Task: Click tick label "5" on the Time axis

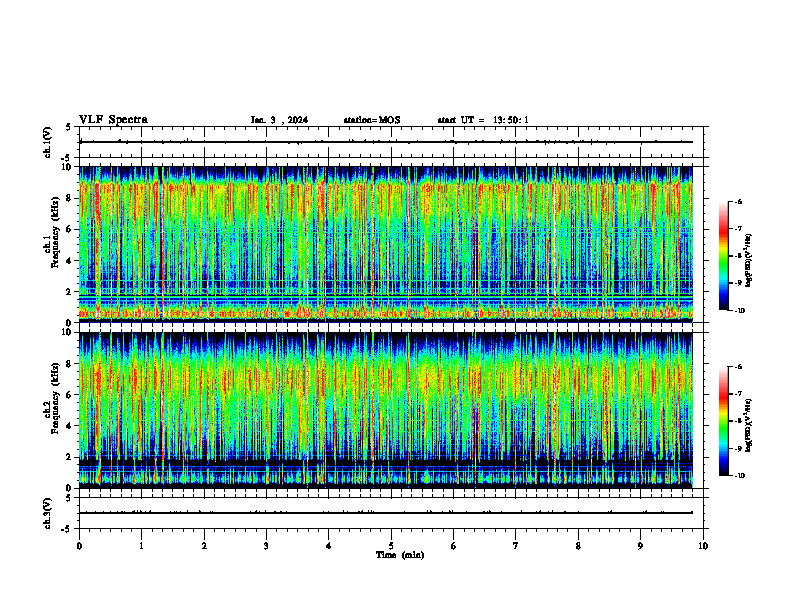Action: click(x=391, y=546)
